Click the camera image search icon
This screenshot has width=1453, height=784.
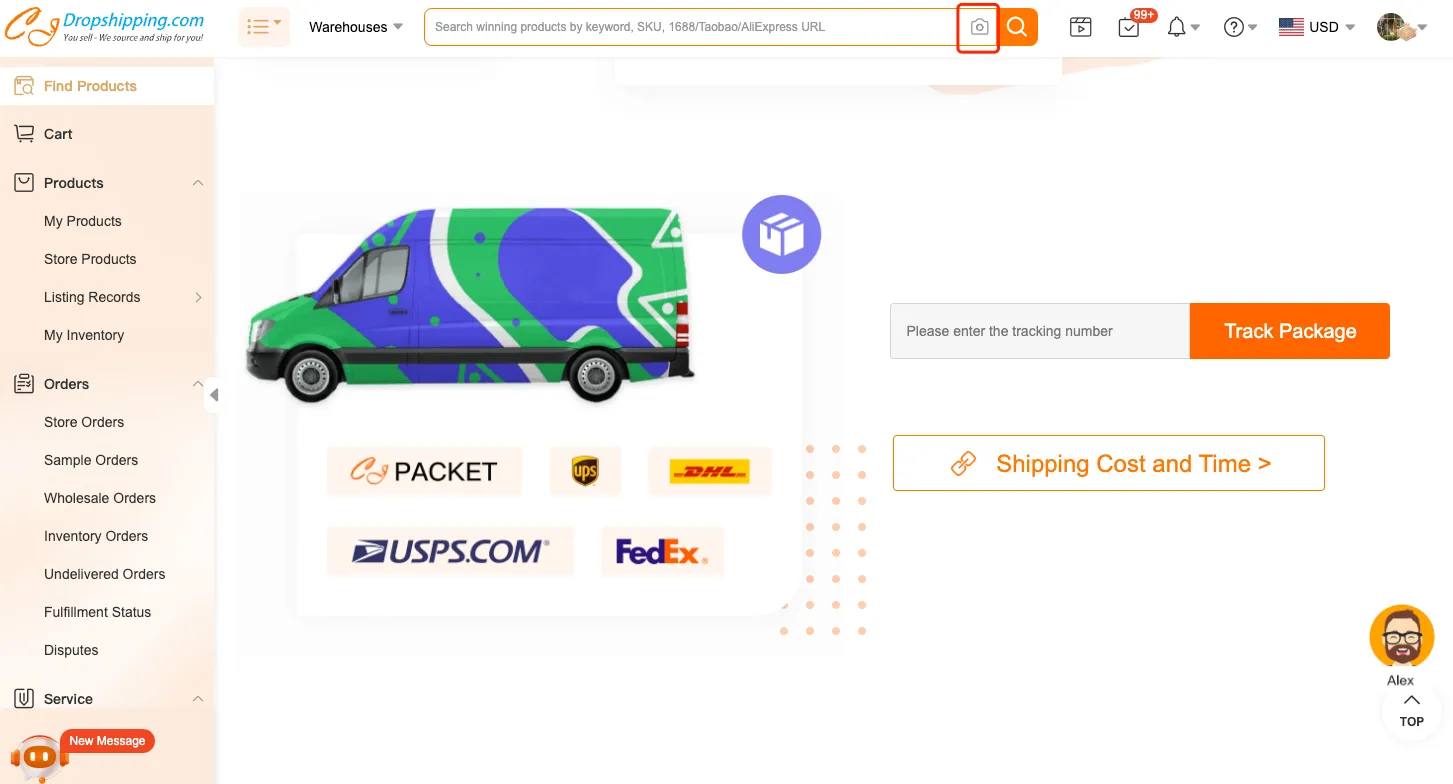click(979, 27)
